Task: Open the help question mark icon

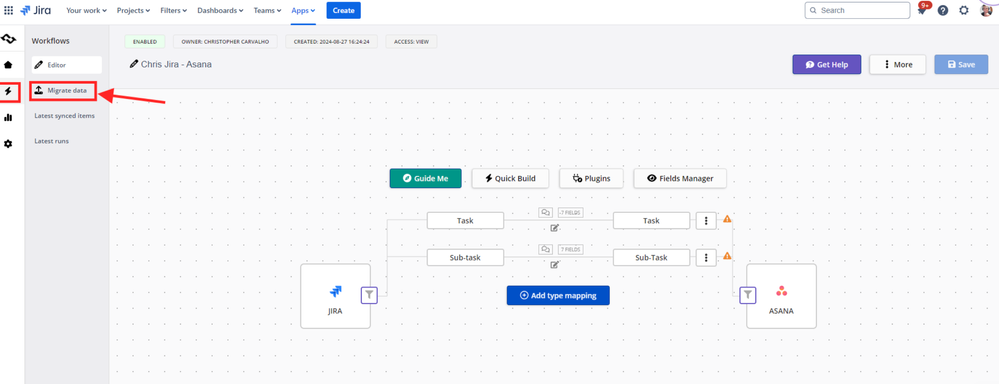Action: pos(943,10)
